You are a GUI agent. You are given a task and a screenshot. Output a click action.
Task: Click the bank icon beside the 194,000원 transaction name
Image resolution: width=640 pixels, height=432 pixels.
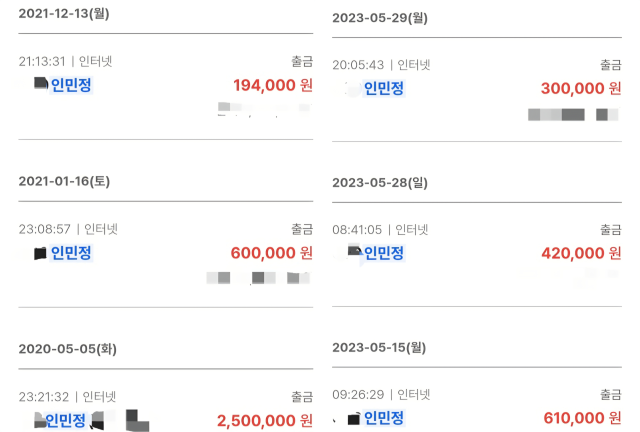point(41,84)
